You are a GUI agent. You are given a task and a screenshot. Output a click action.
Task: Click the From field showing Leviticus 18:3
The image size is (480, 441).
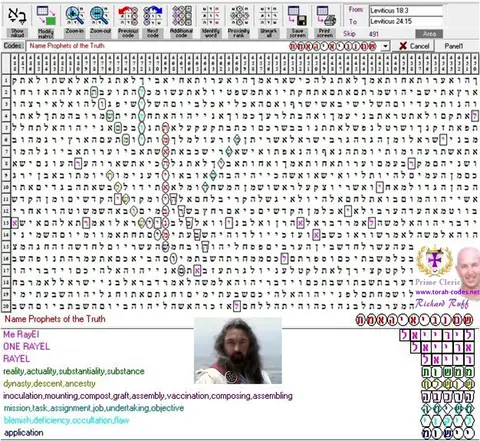[x=406, y=11]
